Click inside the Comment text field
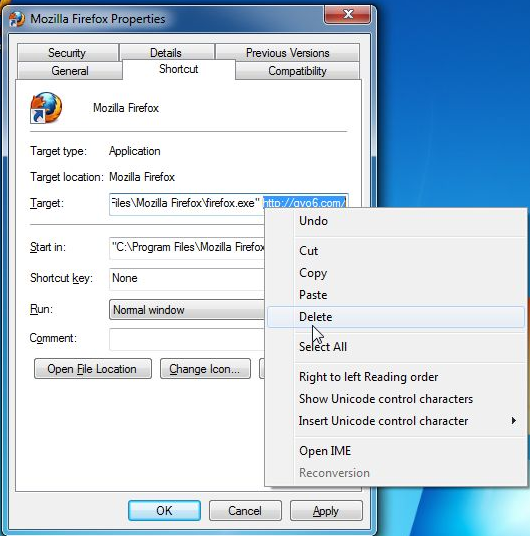Viewport: 530px width, 536px height. pos(187,339)
